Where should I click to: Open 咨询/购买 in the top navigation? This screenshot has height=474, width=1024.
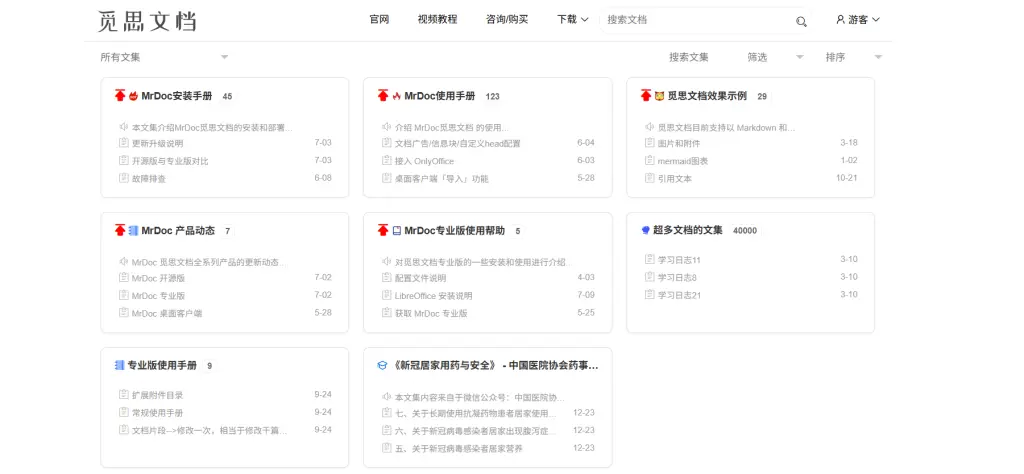pyautogui.click(x=507, y=20)
